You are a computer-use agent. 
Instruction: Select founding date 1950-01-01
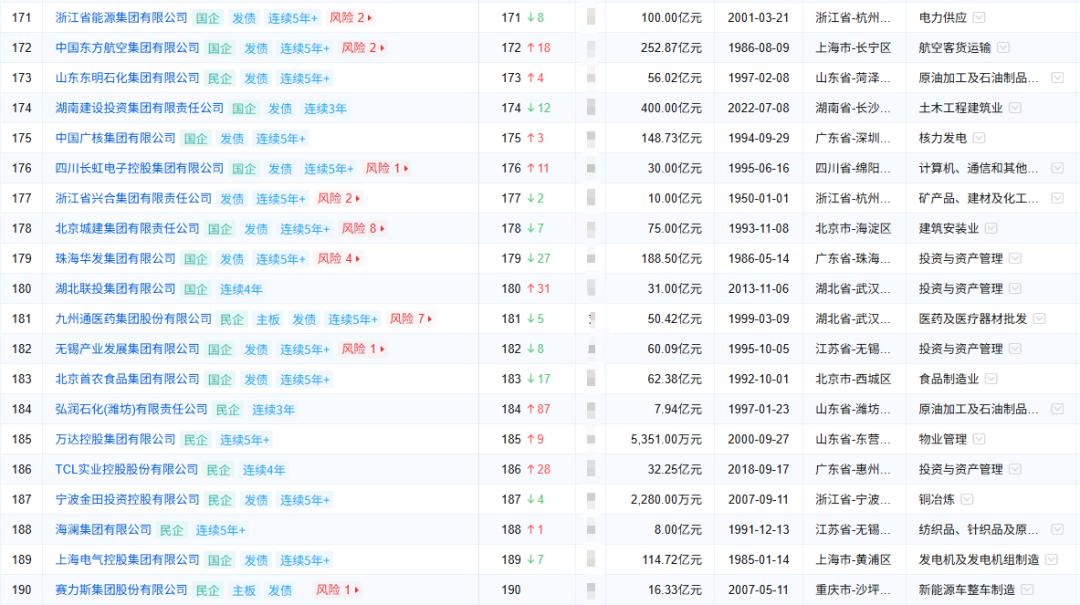758,198
